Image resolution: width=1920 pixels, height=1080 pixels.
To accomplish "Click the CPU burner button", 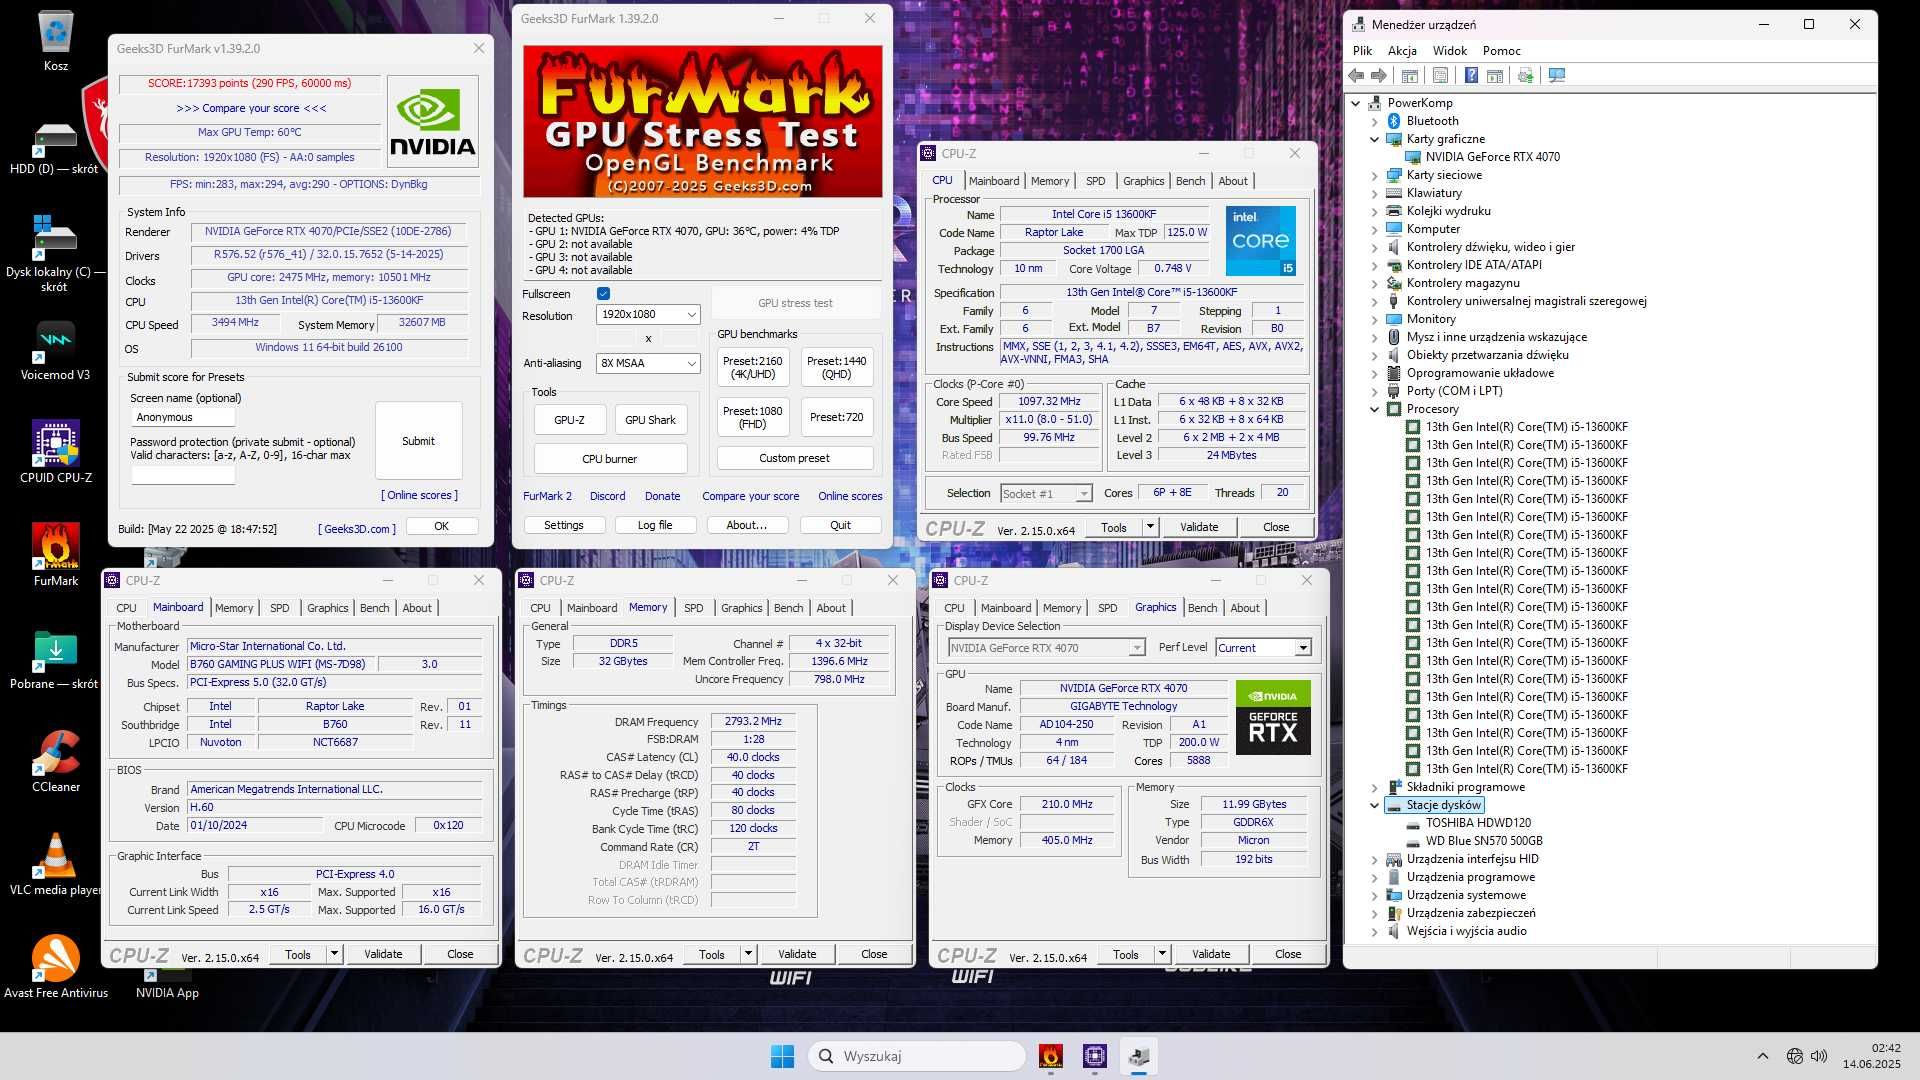I will tap(609, 459).
